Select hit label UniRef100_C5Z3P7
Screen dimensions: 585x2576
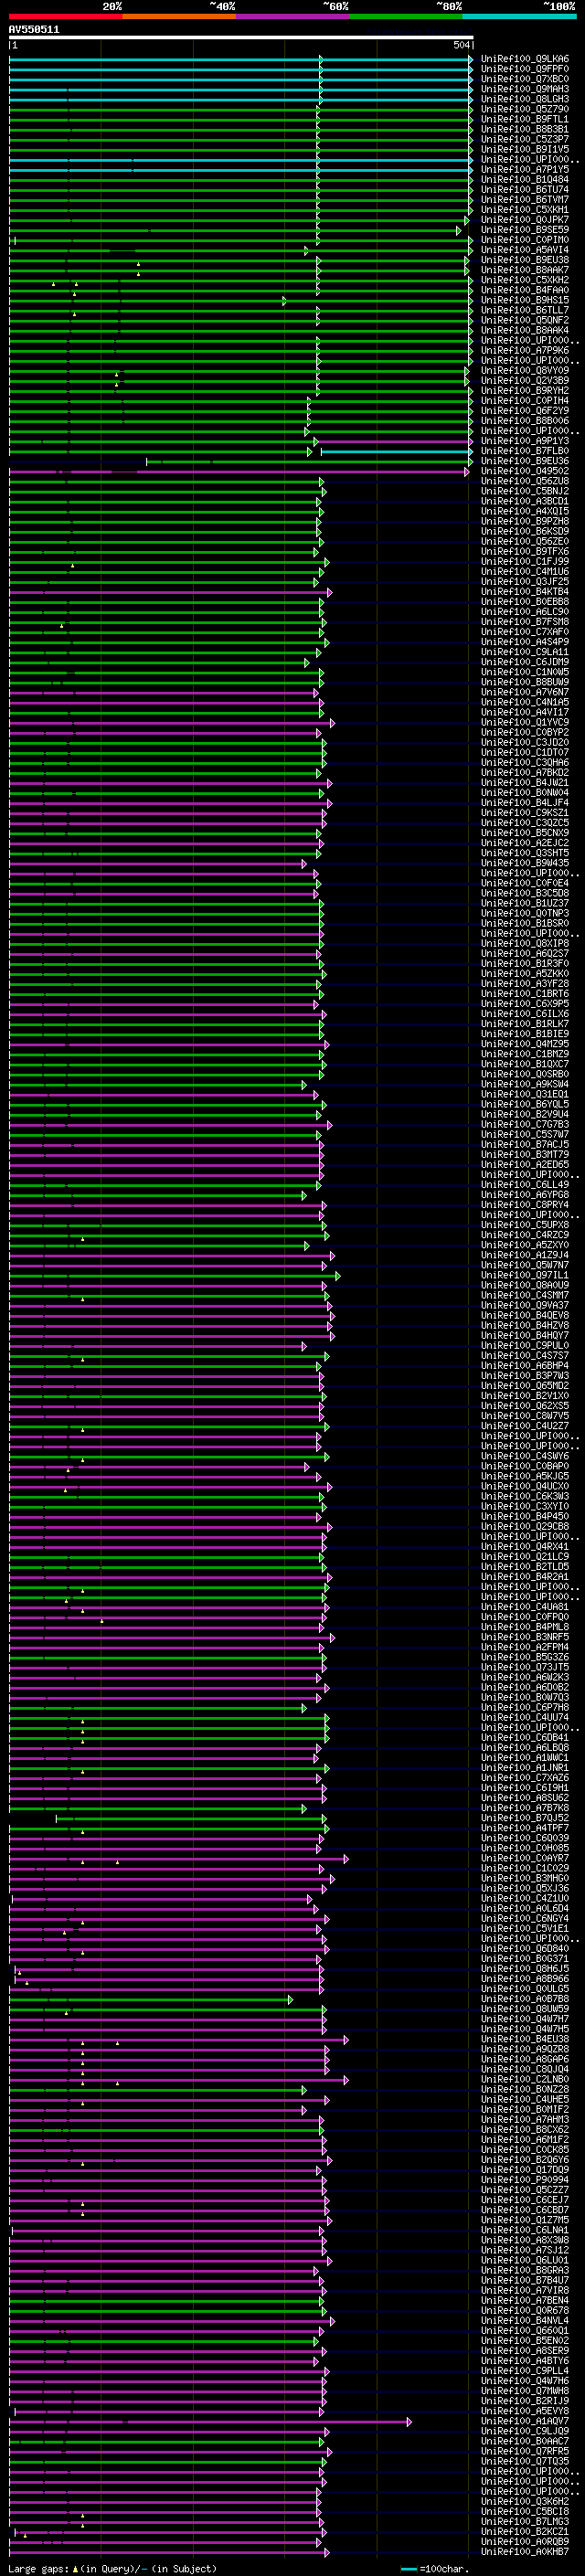525,139
